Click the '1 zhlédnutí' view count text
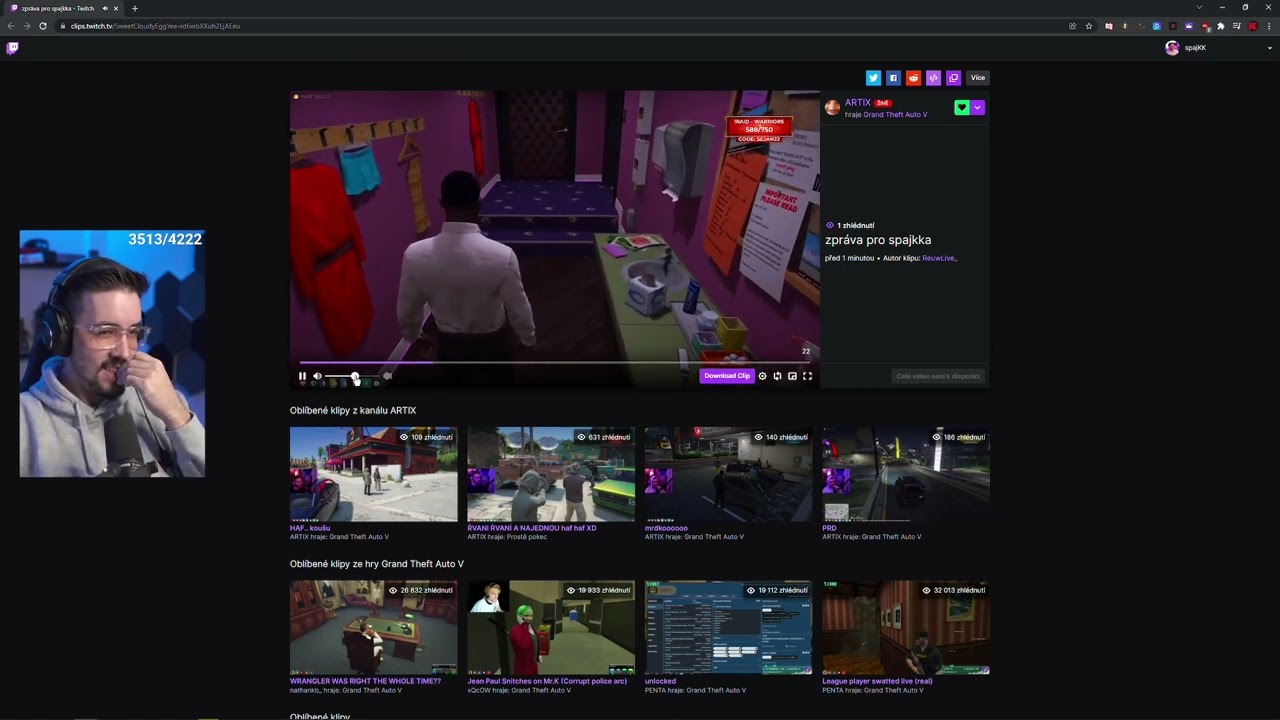 point(855,226)
